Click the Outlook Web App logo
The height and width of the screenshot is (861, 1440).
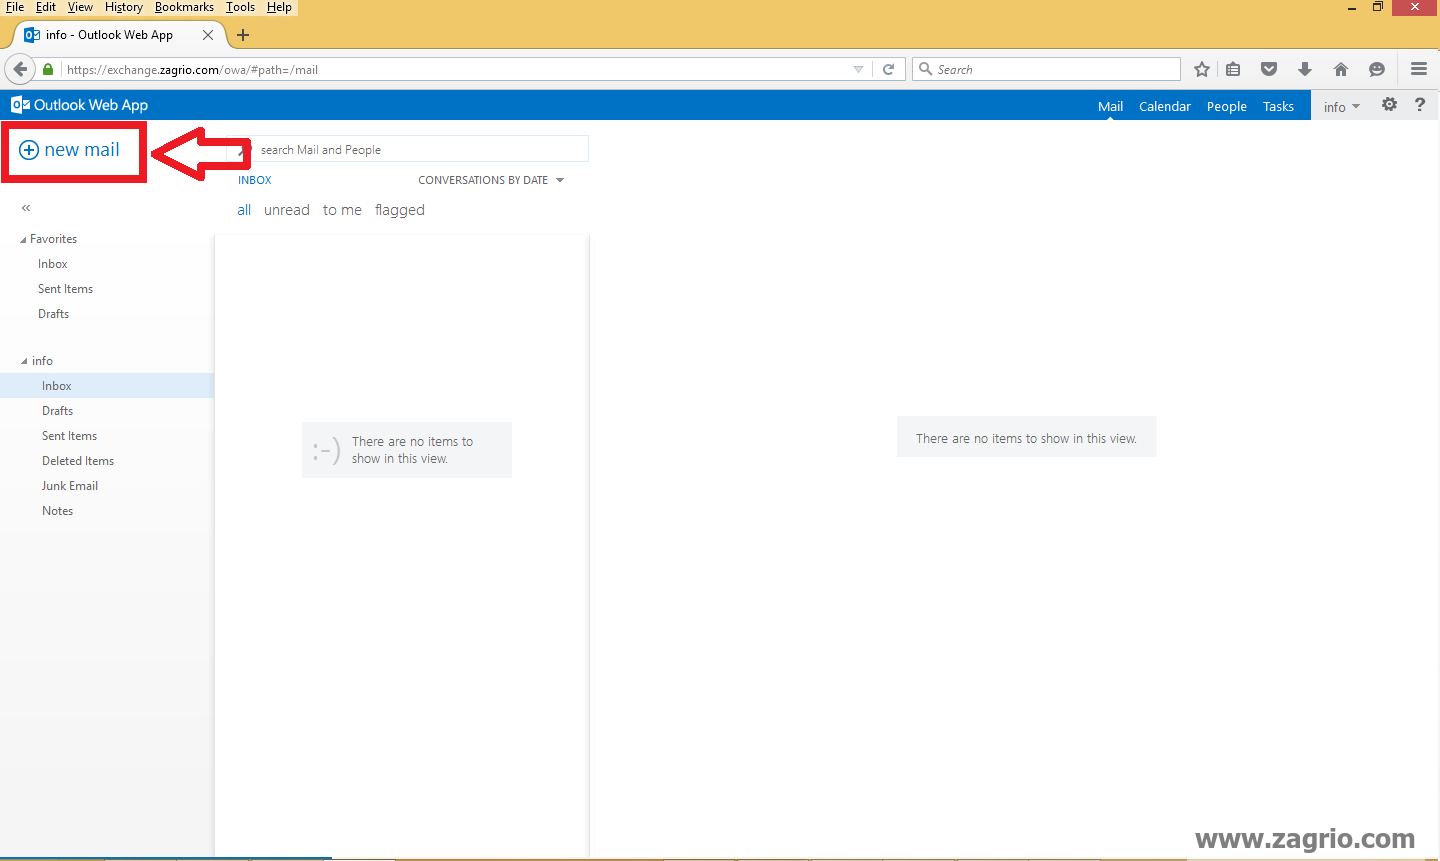pyautogui.click(x=79, y=105)
